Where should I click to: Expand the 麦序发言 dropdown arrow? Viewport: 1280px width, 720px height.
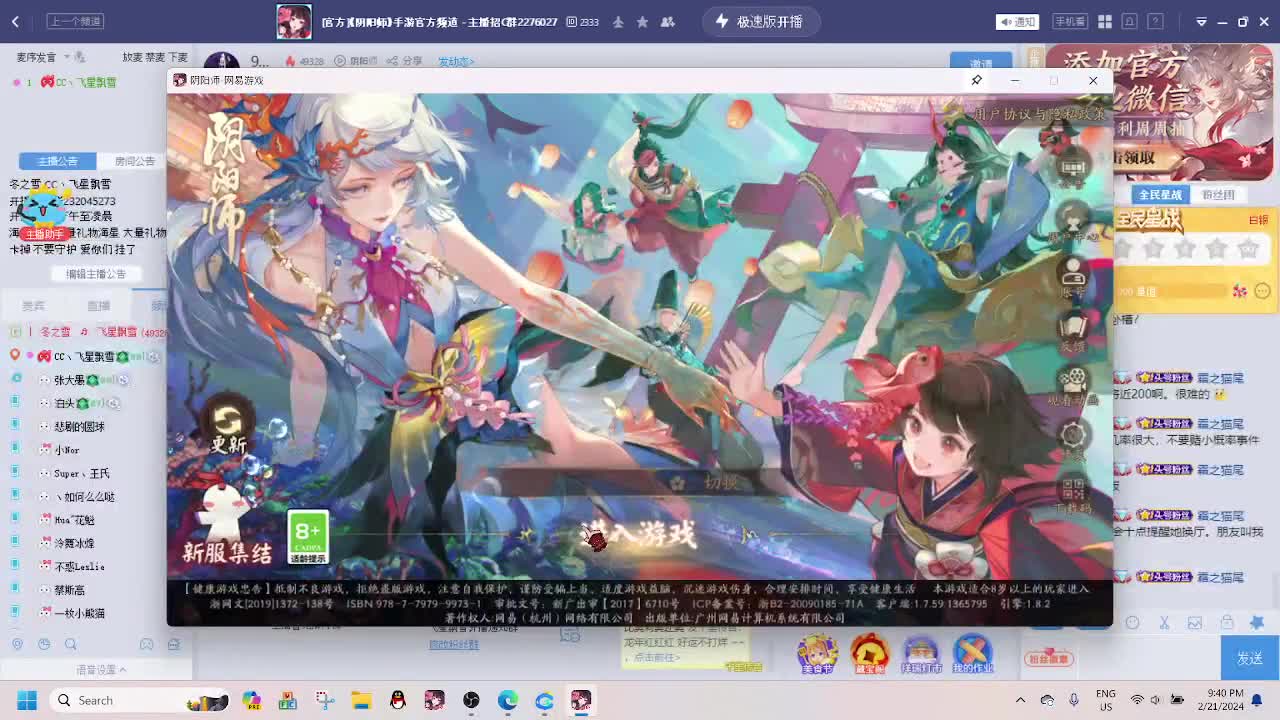click(67, 57)
